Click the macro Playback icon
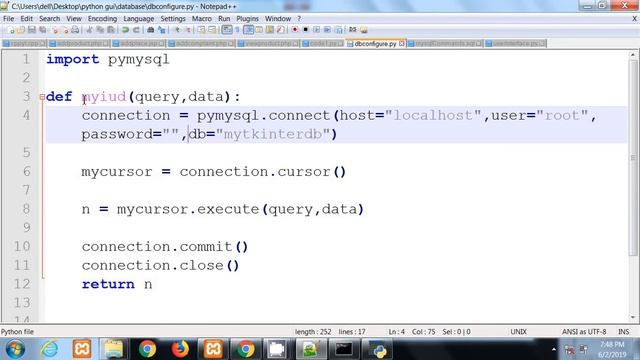Screen dimensions: 640x360 point(317,30)
